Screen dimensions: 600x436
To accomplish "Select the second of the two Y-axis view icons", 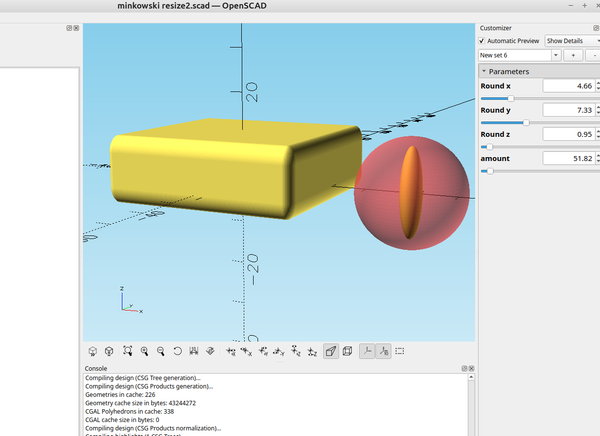I will [x=279, y=351].
